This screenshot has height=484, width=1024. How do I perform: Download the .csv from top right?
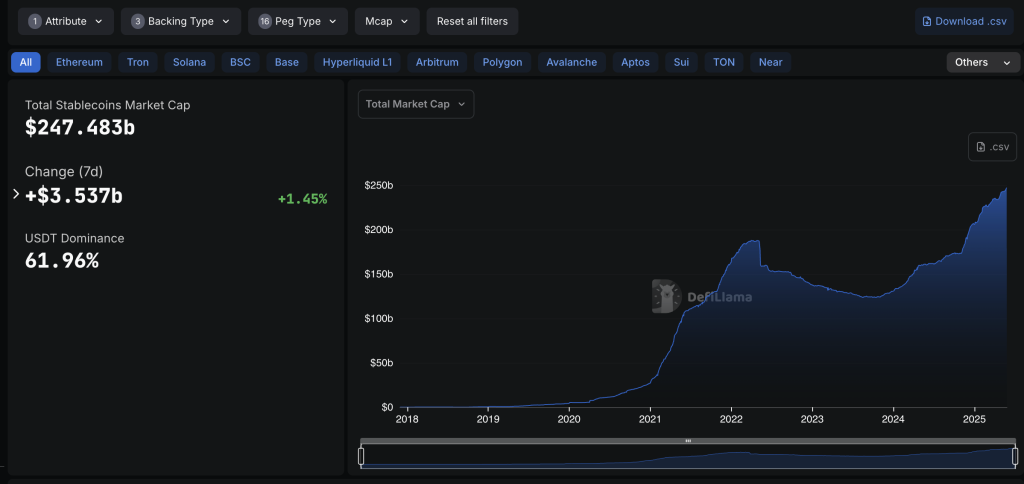pos(963,21)
